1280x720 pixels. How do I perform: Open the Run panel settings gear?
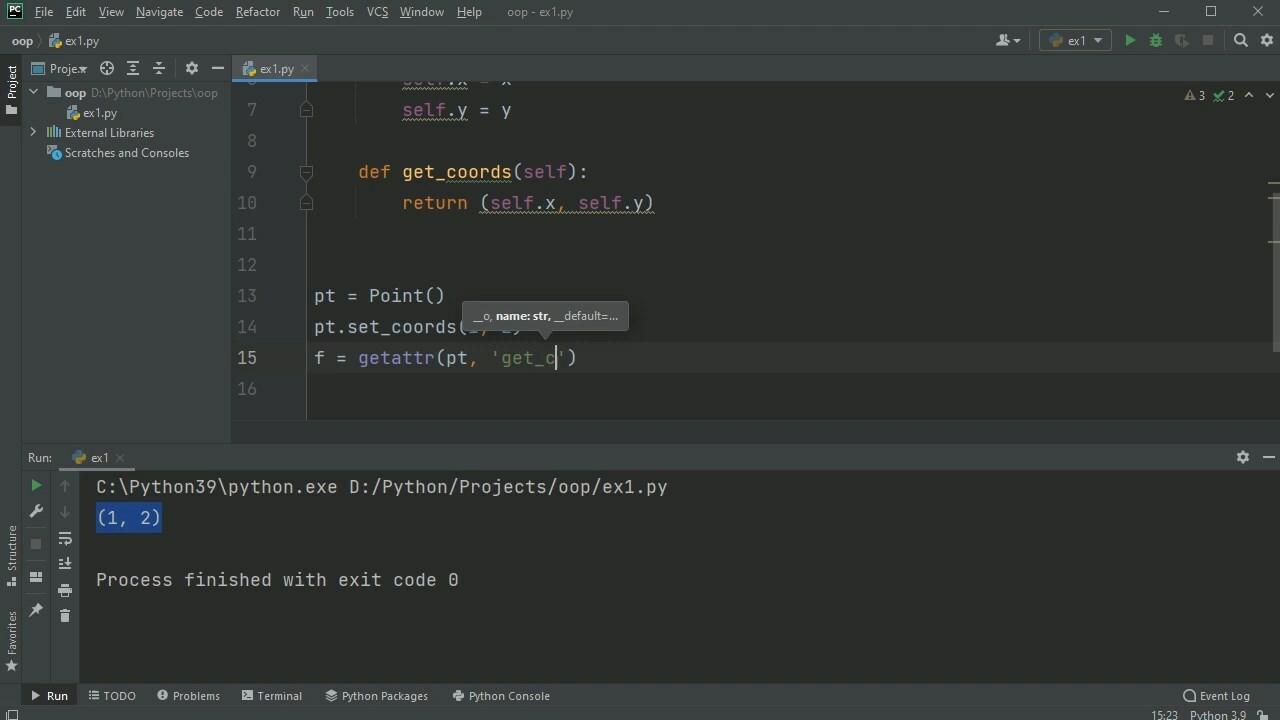point(1243,457)
